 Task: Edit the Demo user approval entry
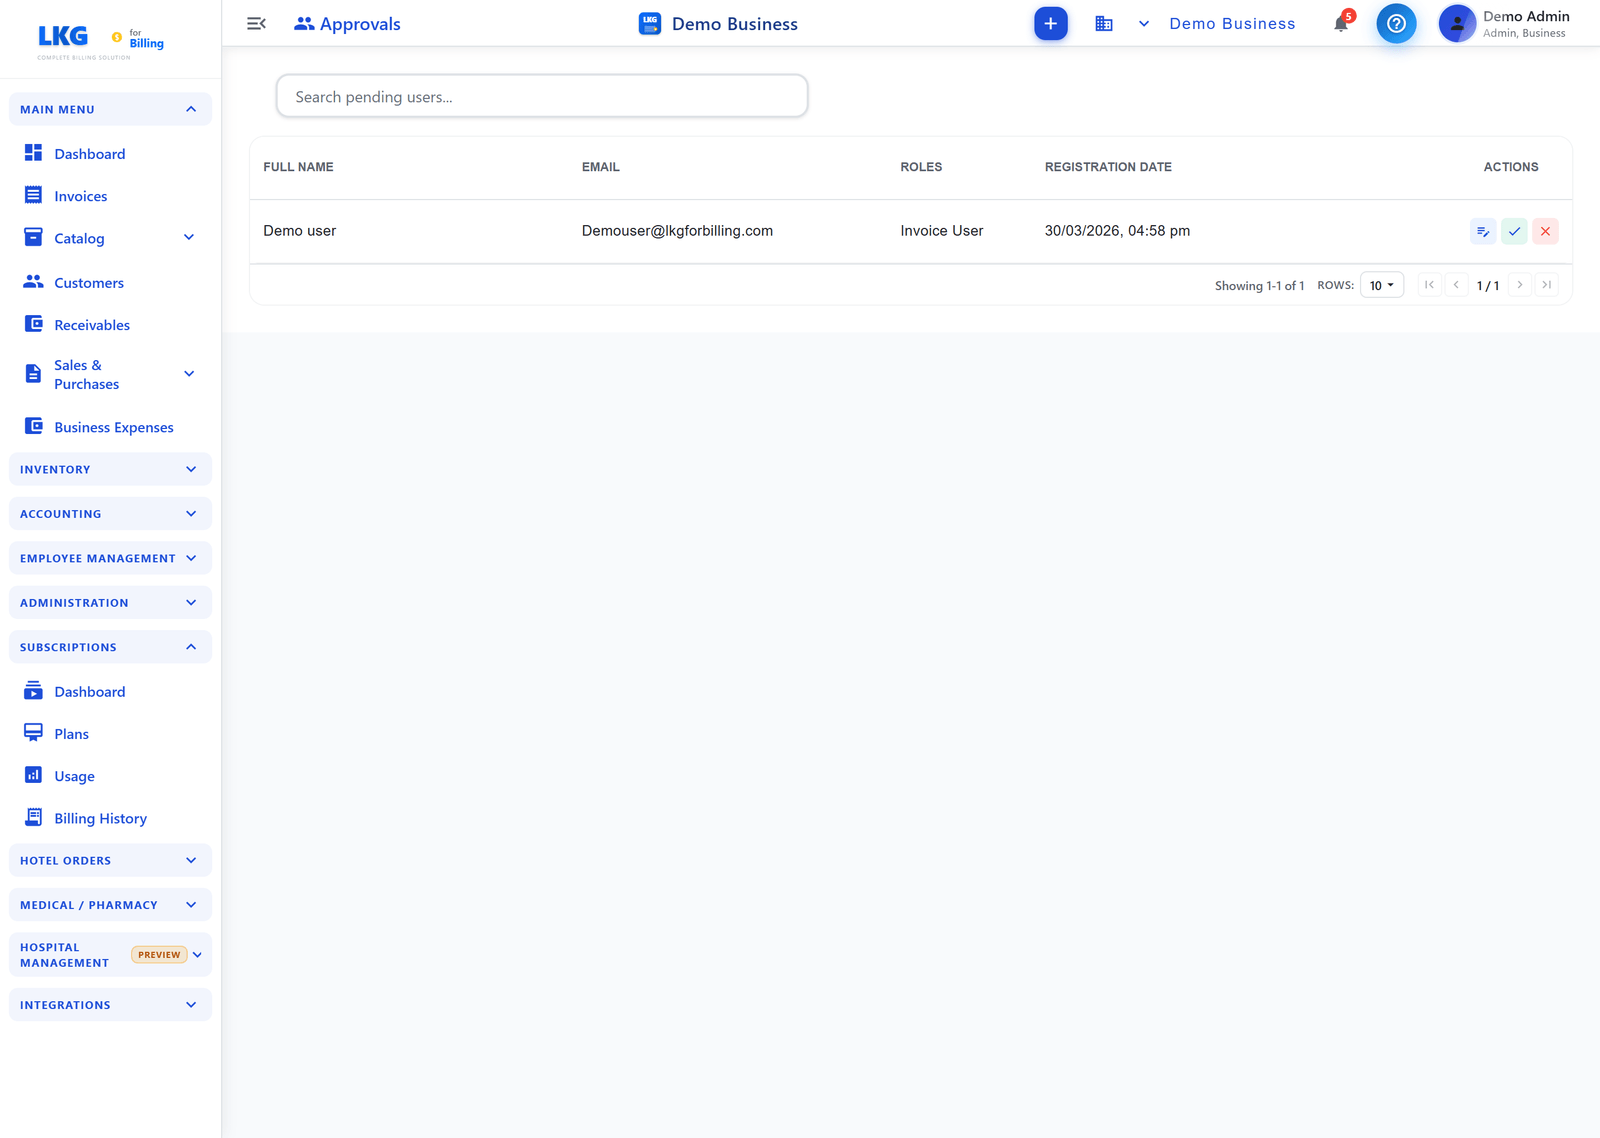coord(1483,231)
